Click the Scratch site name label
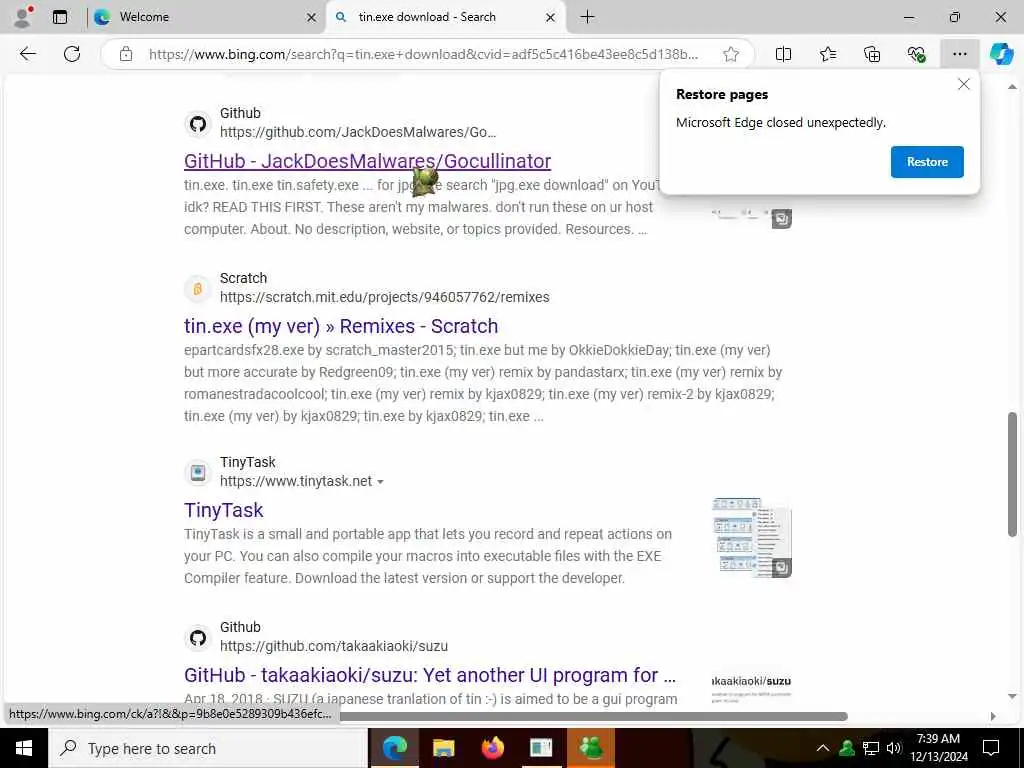The height and width of the screenshot is (768, 1024). click(244, 278)
